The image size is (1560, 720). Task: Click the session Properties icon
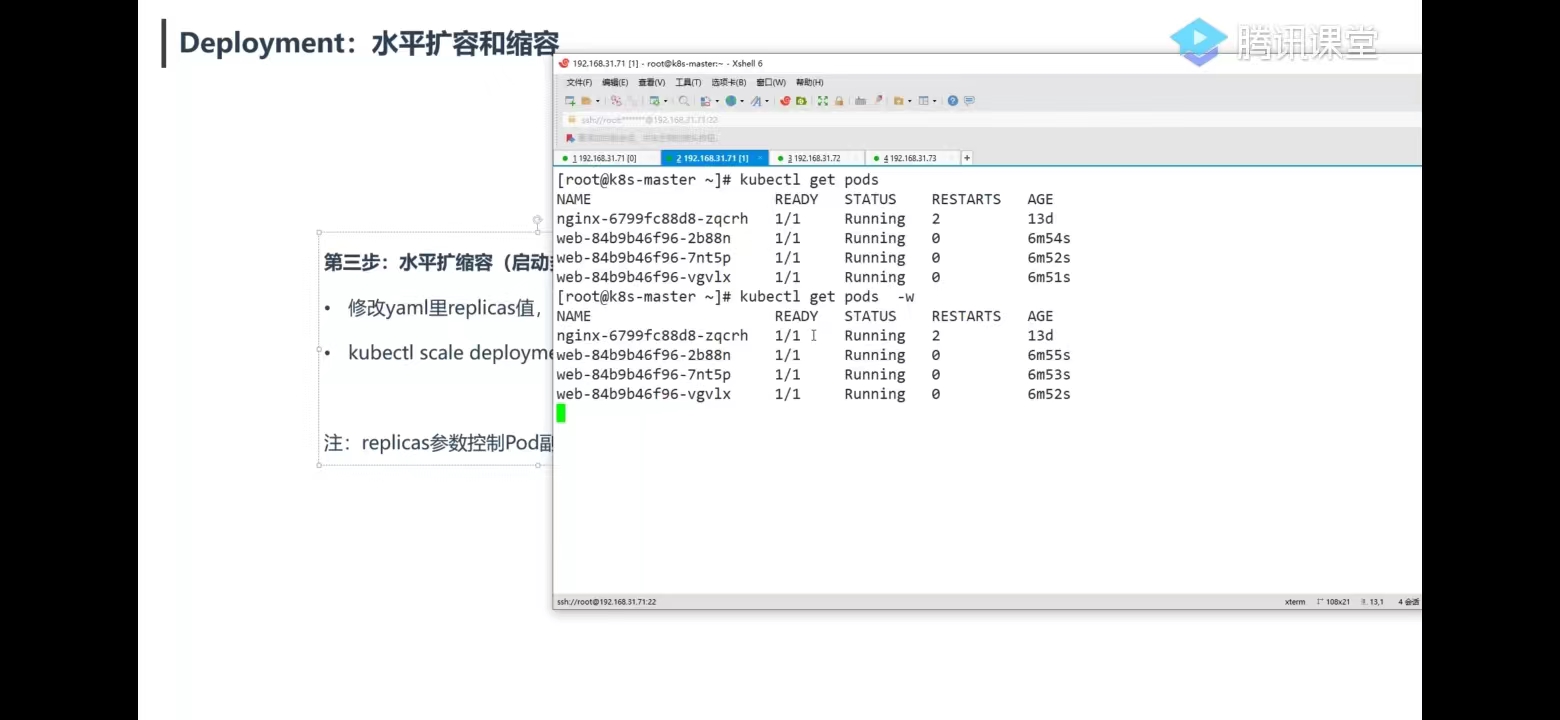pos(654,101)
